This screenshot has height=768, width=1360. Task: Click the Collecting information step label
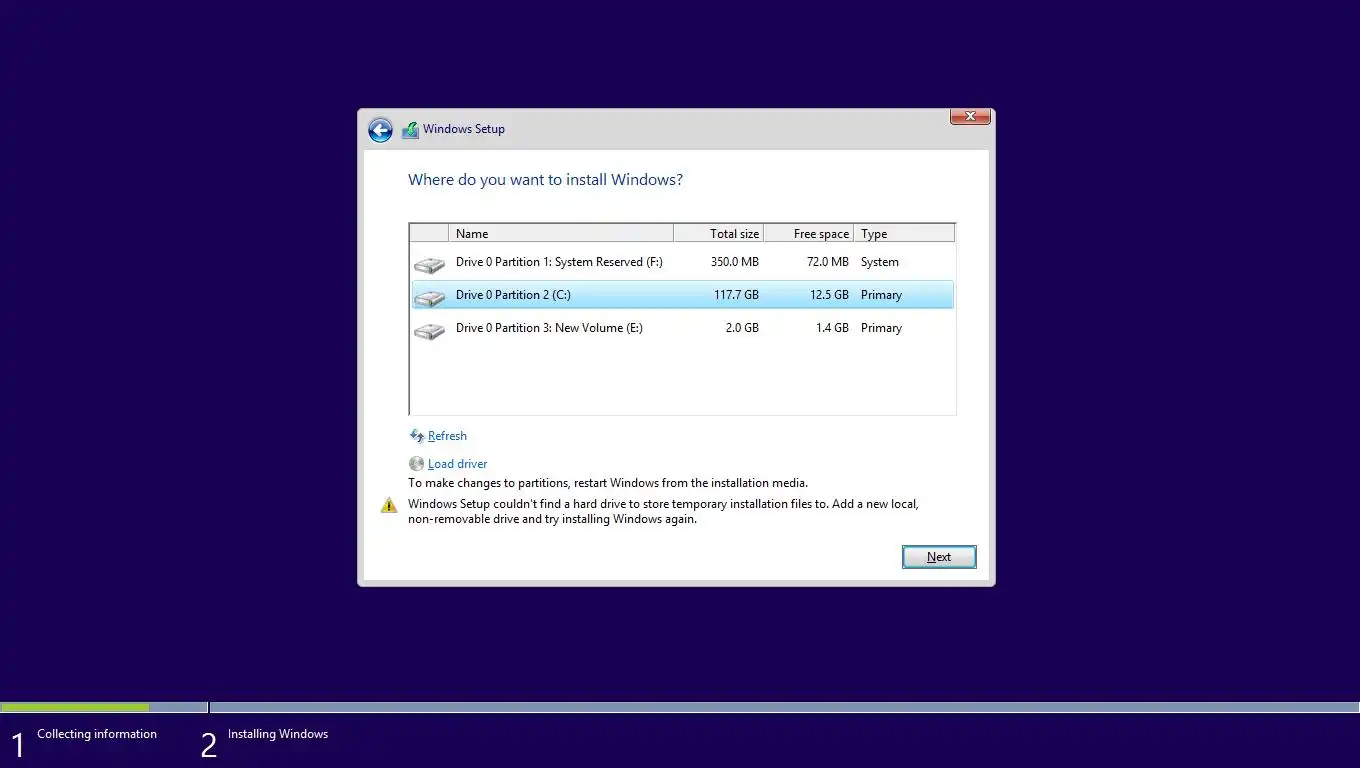click(97, 734)
